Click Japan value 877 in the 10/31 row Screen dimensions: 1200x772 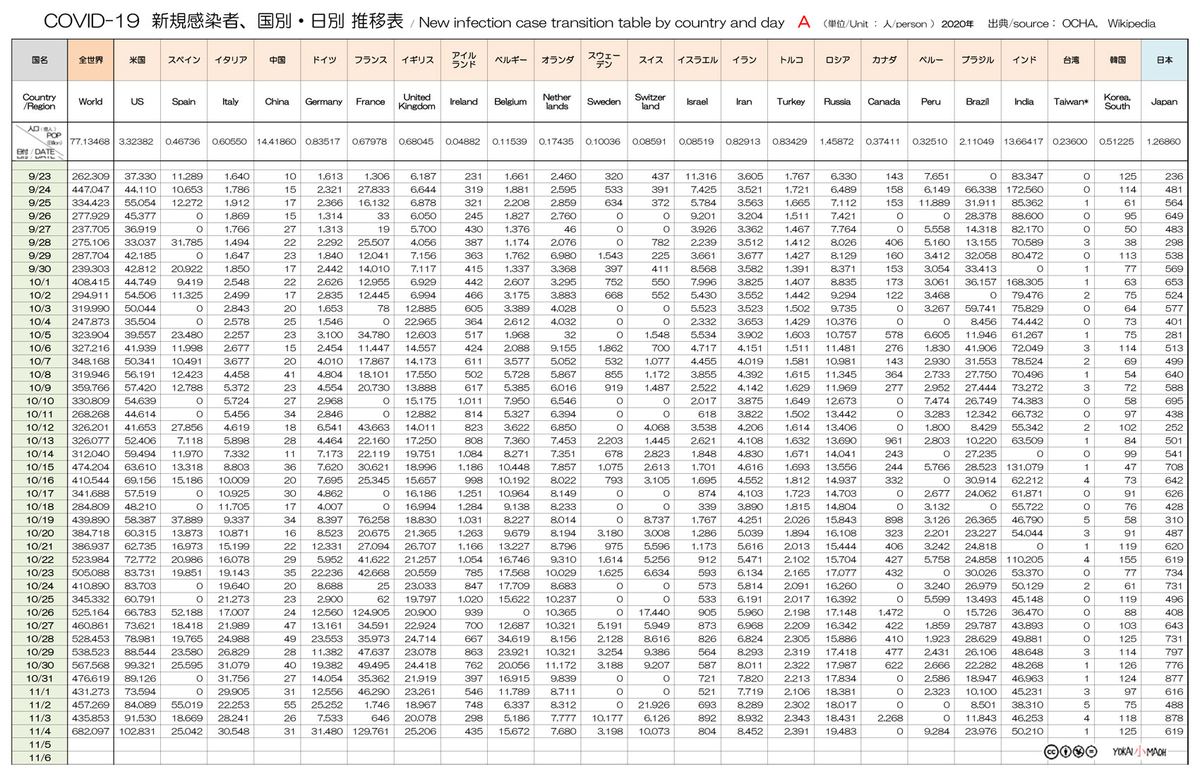[1170, 679]
